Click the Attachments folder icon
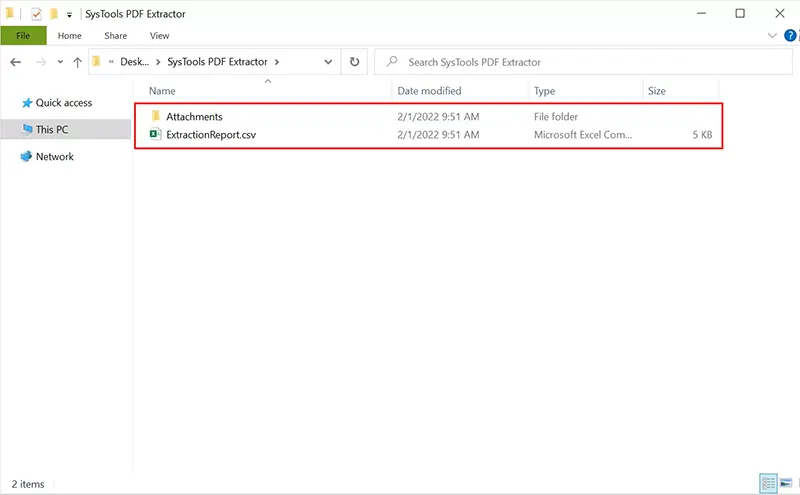This screenshot has width=800, height=495. (156, 116)
